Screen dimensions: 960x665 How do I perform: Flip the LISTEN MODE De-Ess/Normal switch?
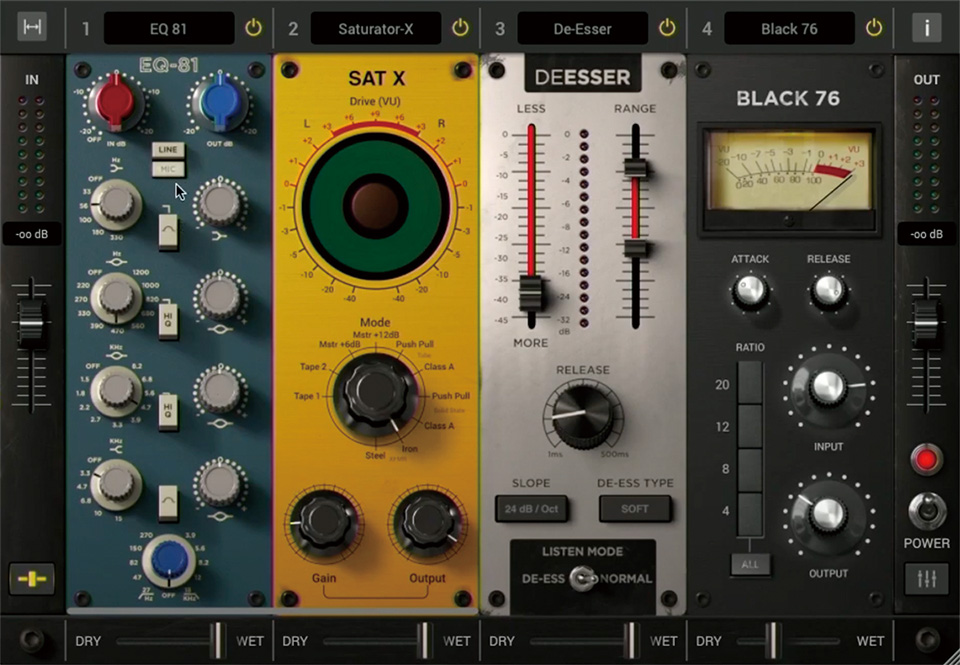[x=582, y=579]
